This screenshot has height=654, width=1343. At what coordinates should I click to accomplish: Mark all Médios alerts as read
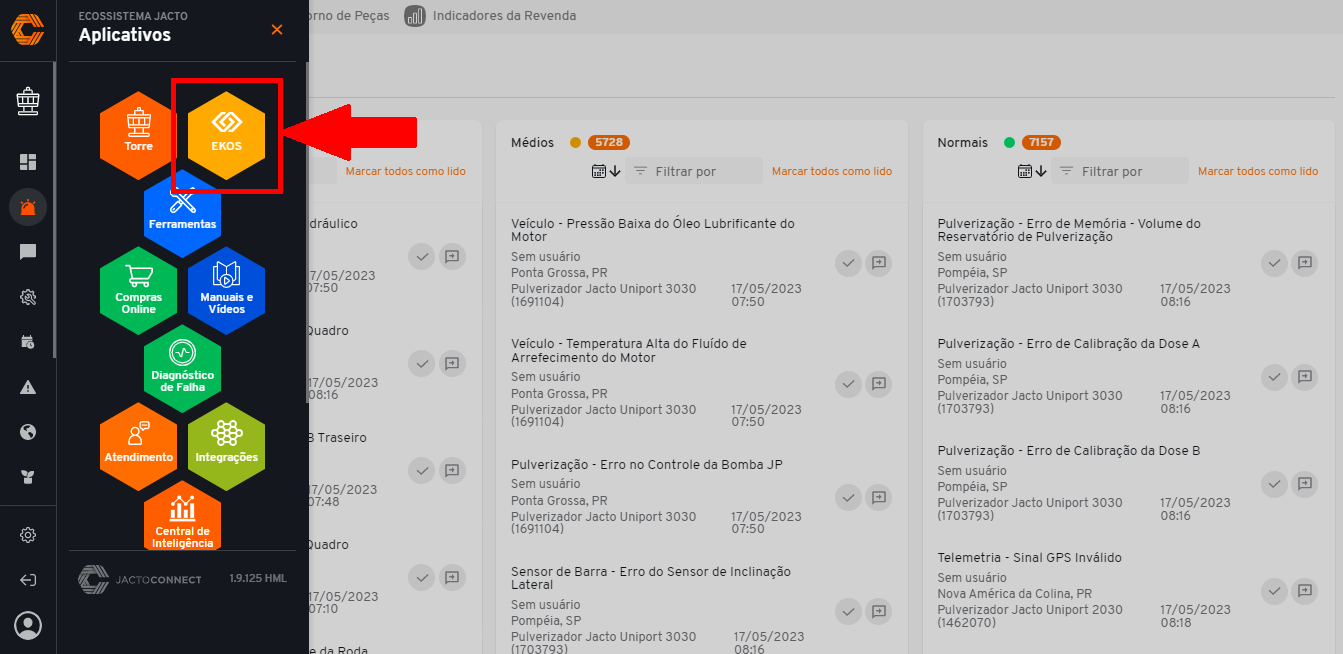tap(832, 171)
